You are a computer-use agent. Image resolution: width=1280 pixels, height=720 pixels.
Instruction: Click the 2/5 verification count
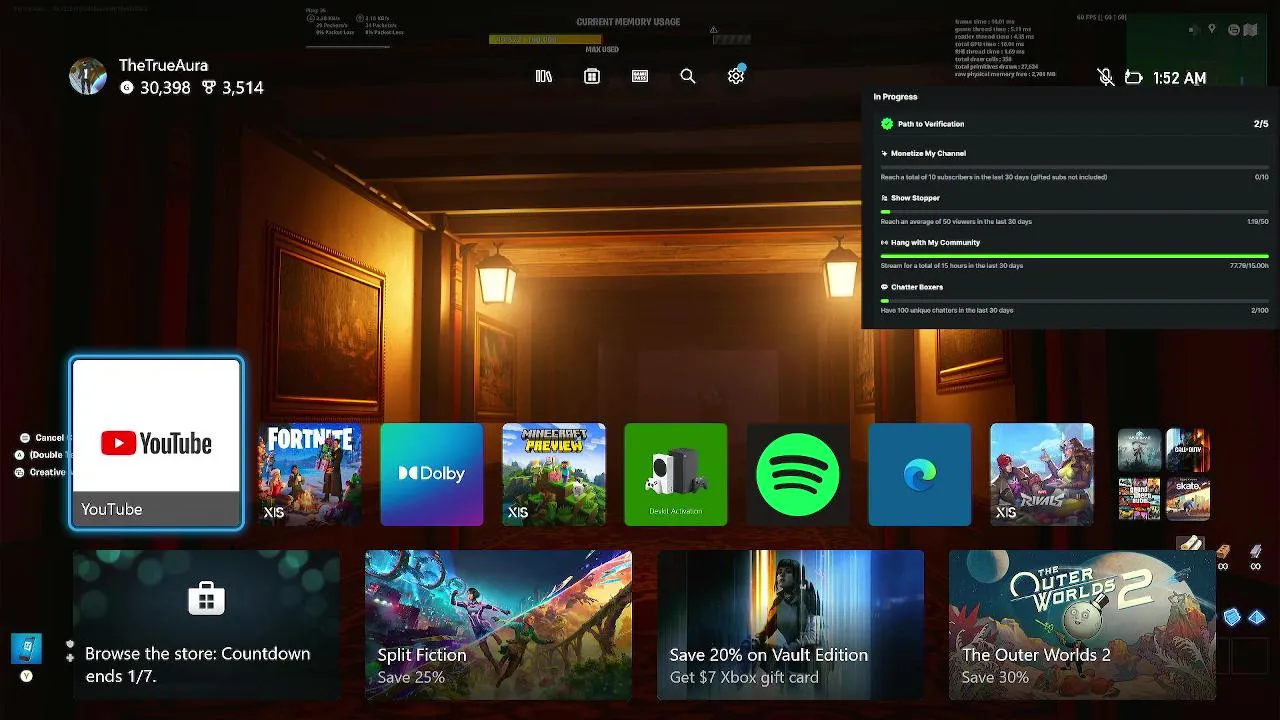point(1261,124)
